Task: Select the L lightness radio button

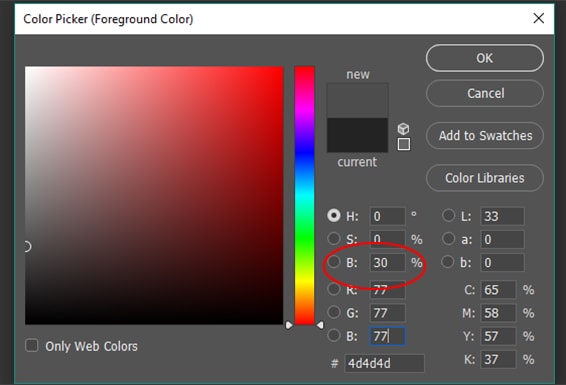Action: (x=448, y=215)
